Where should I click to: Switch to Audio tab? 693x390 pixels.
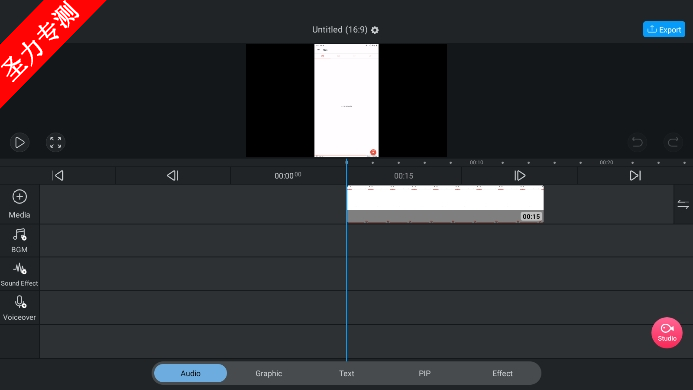[x=190, y=373]
